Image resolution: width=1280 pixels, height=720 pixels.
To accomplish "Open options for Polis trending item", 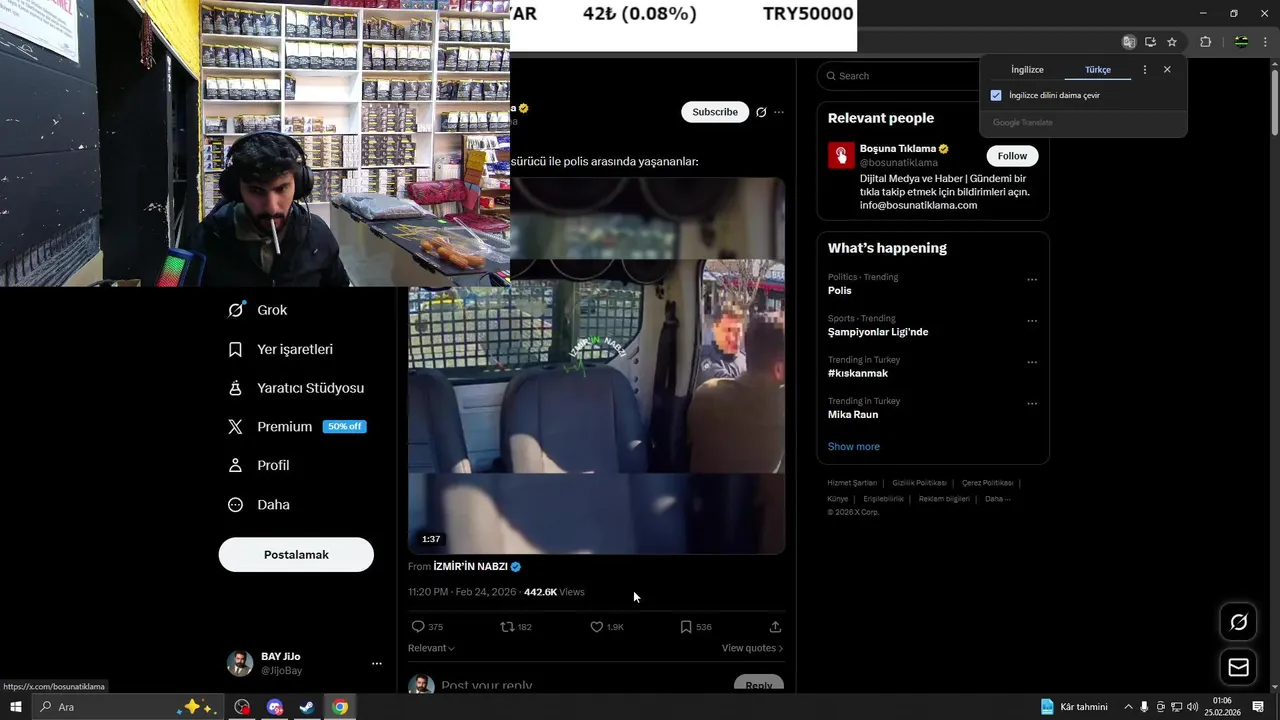I will pyautogui.click(x=1032, y=280).
